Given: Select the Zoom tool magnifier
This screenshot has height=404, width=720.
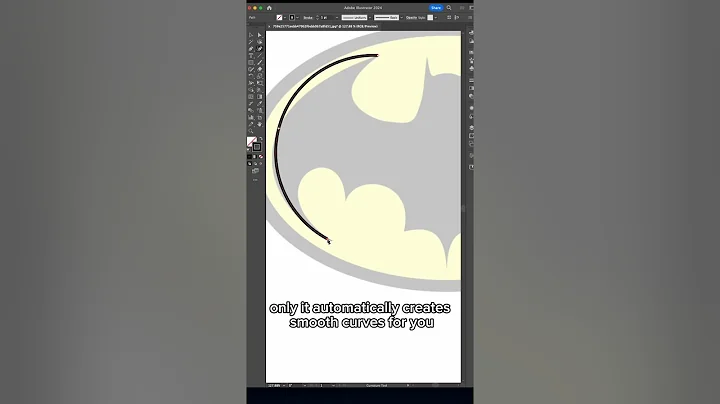Looking at the screenshot, I should pos(251,131).
